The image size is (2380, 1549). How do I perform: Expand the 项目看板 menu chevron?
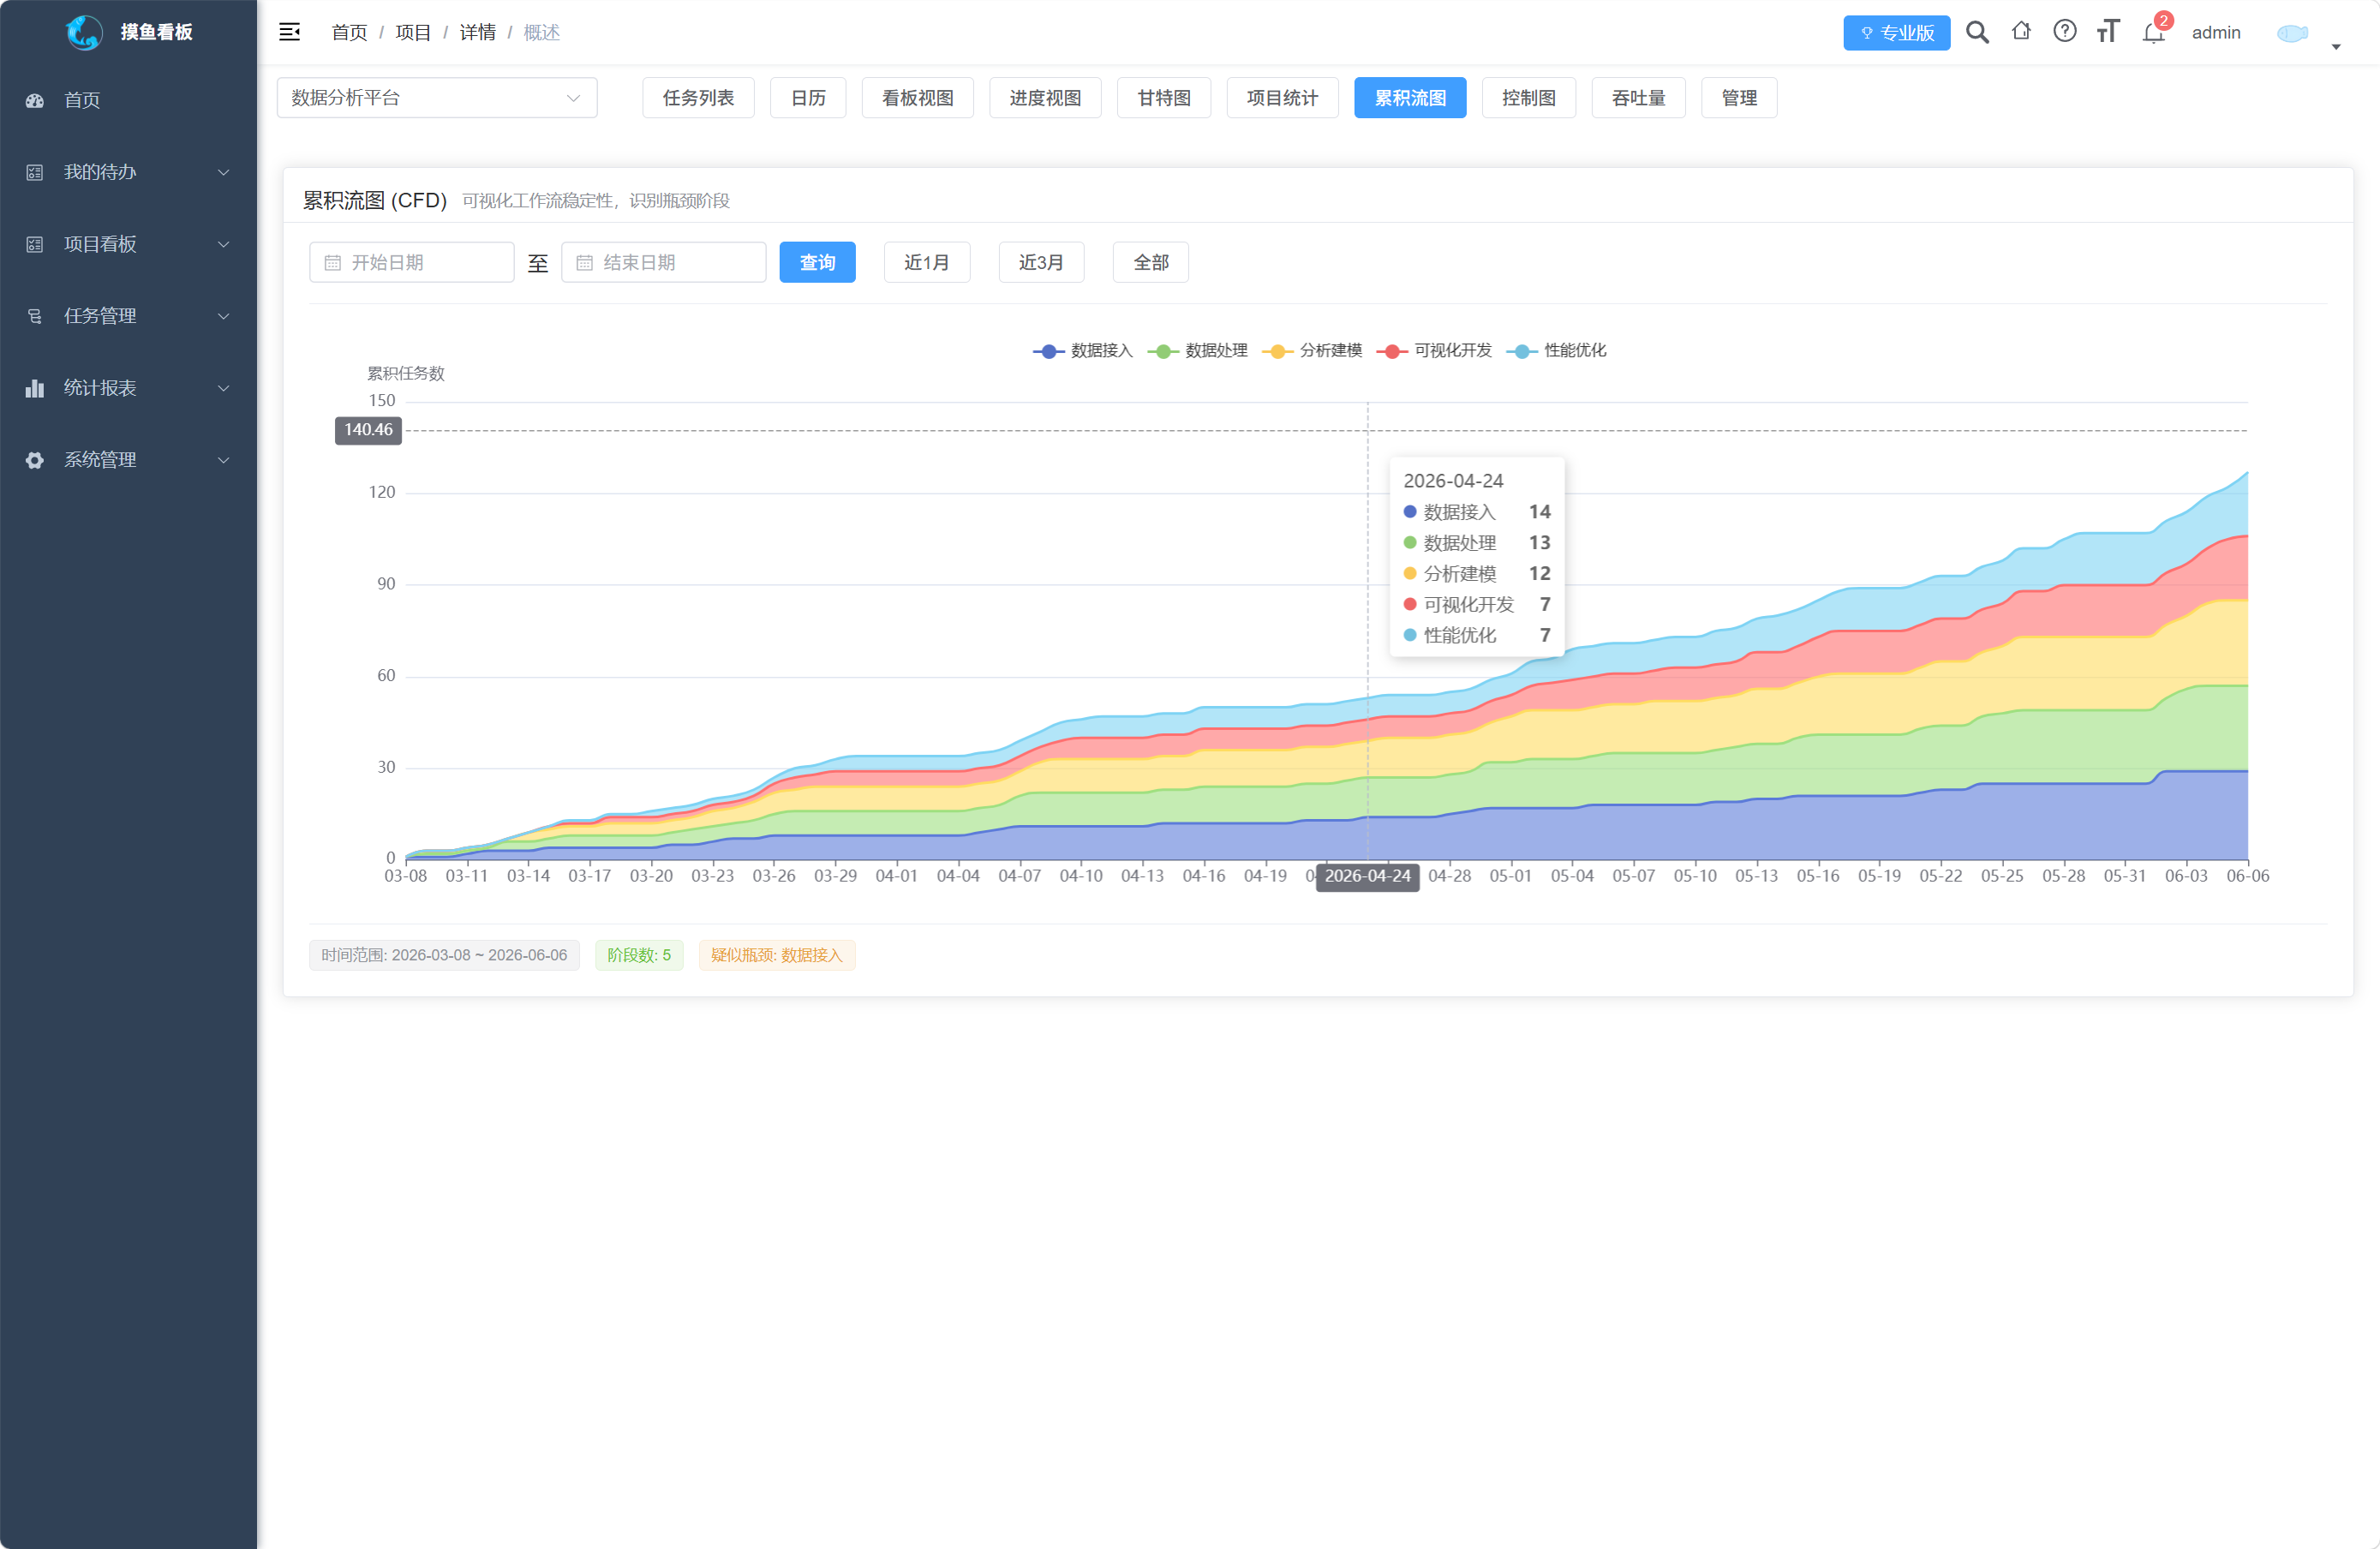(x=224, y=244)
